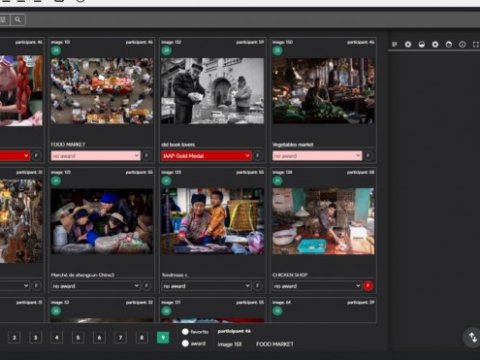Open the FOOD MARKET aerial market thumbnail

102,91
